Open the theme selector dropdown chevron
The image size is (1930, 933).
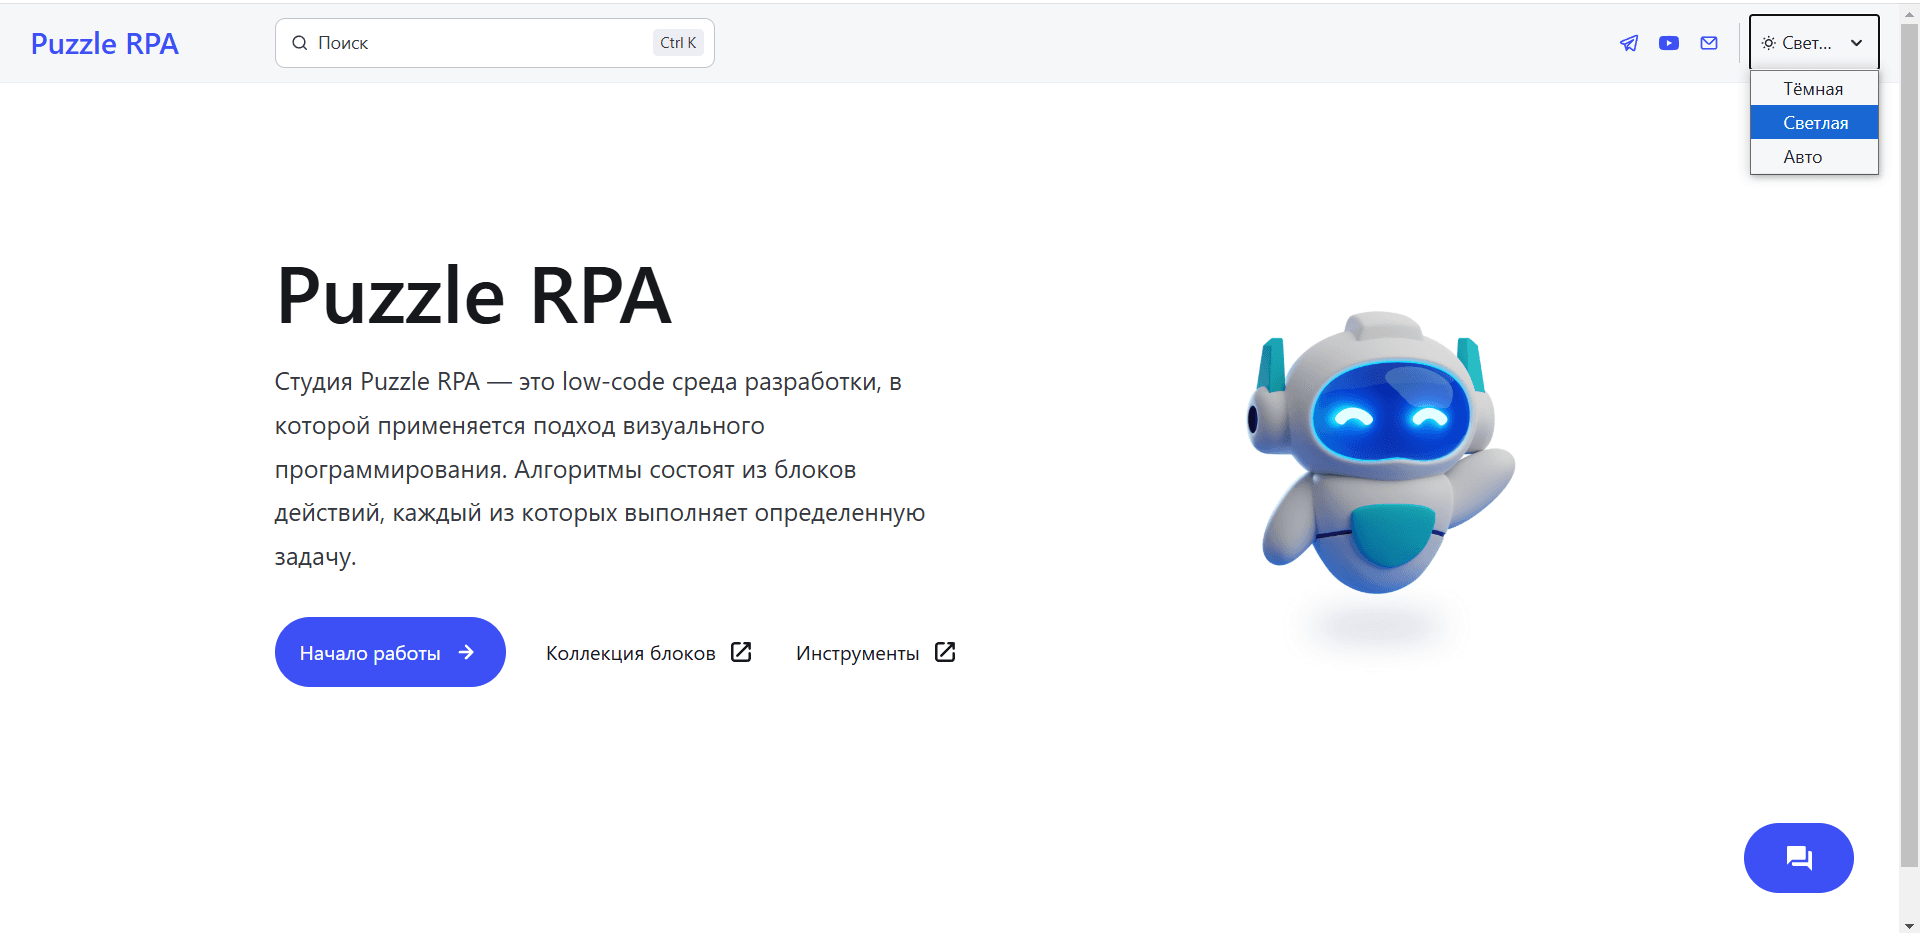(x=1858, y=42)
